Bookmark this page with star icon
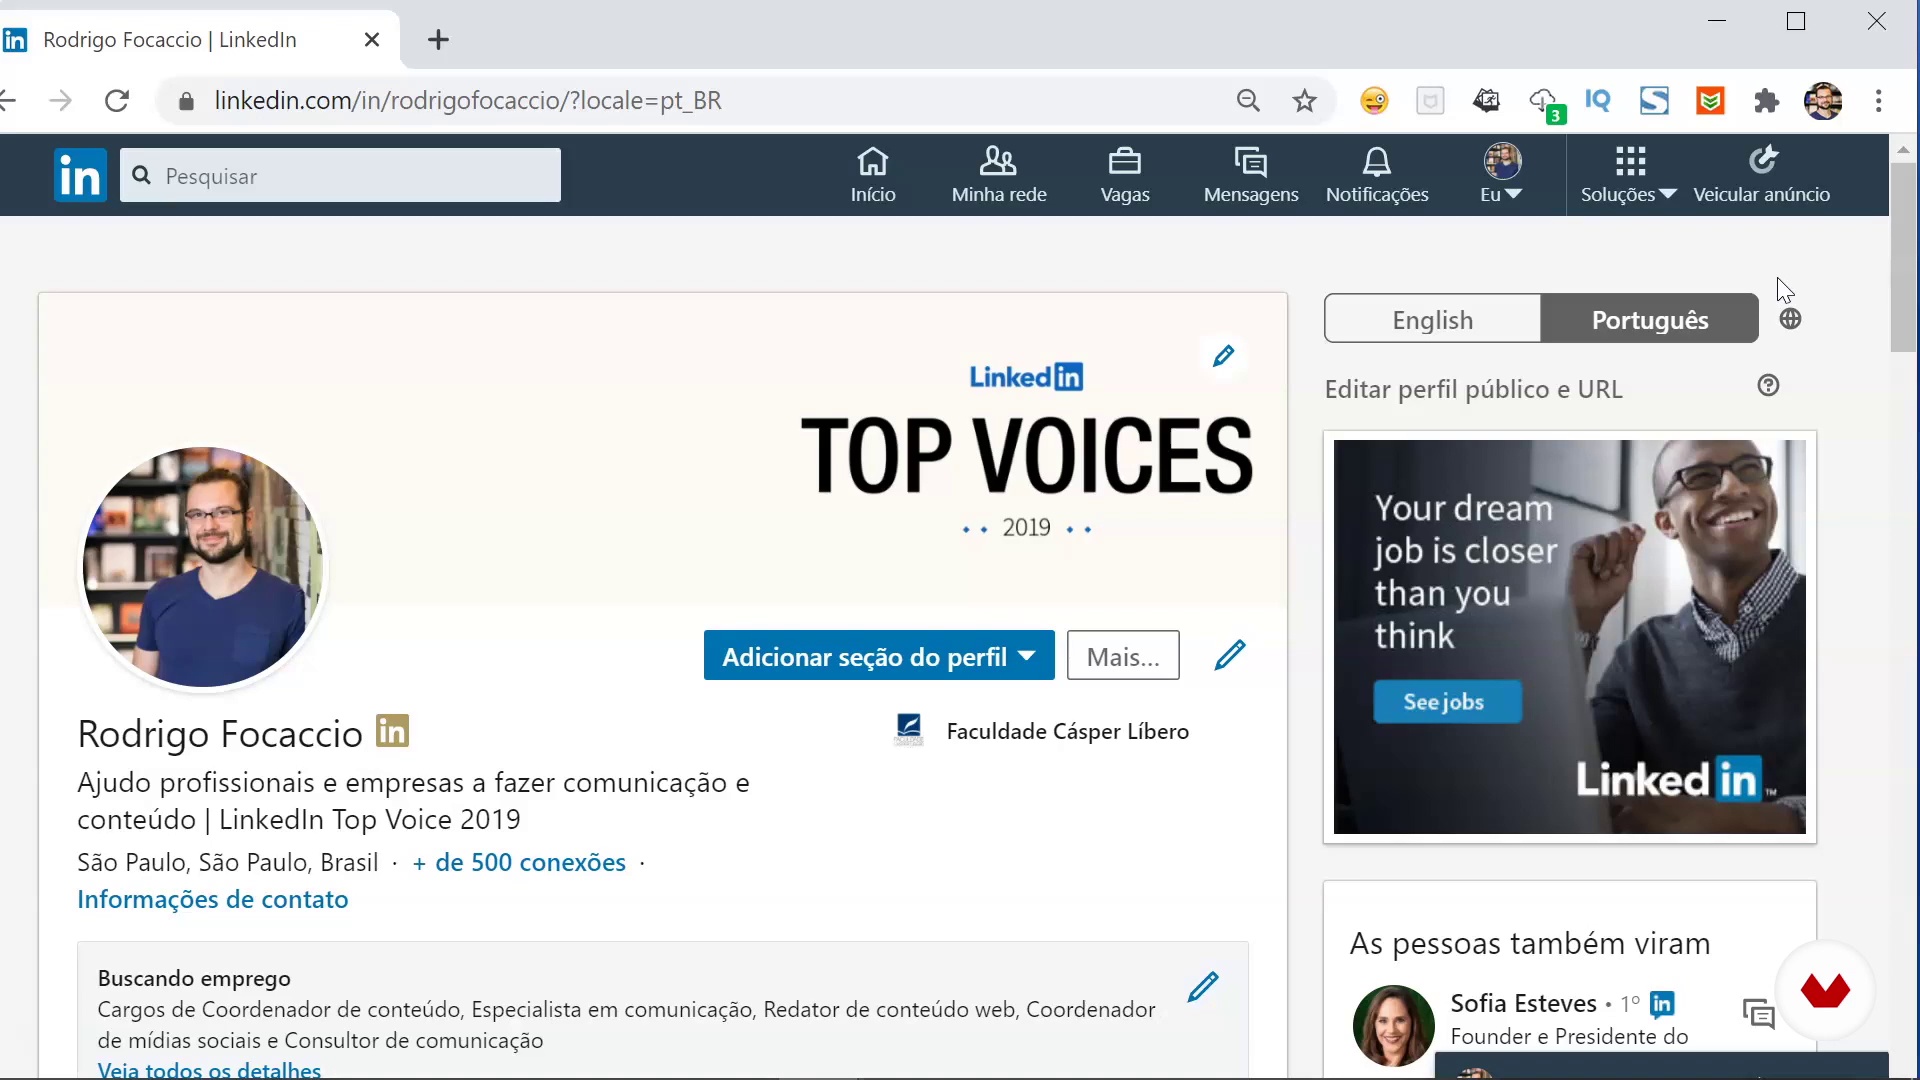1920x1080 pixels. click(x=1304, y=101)
